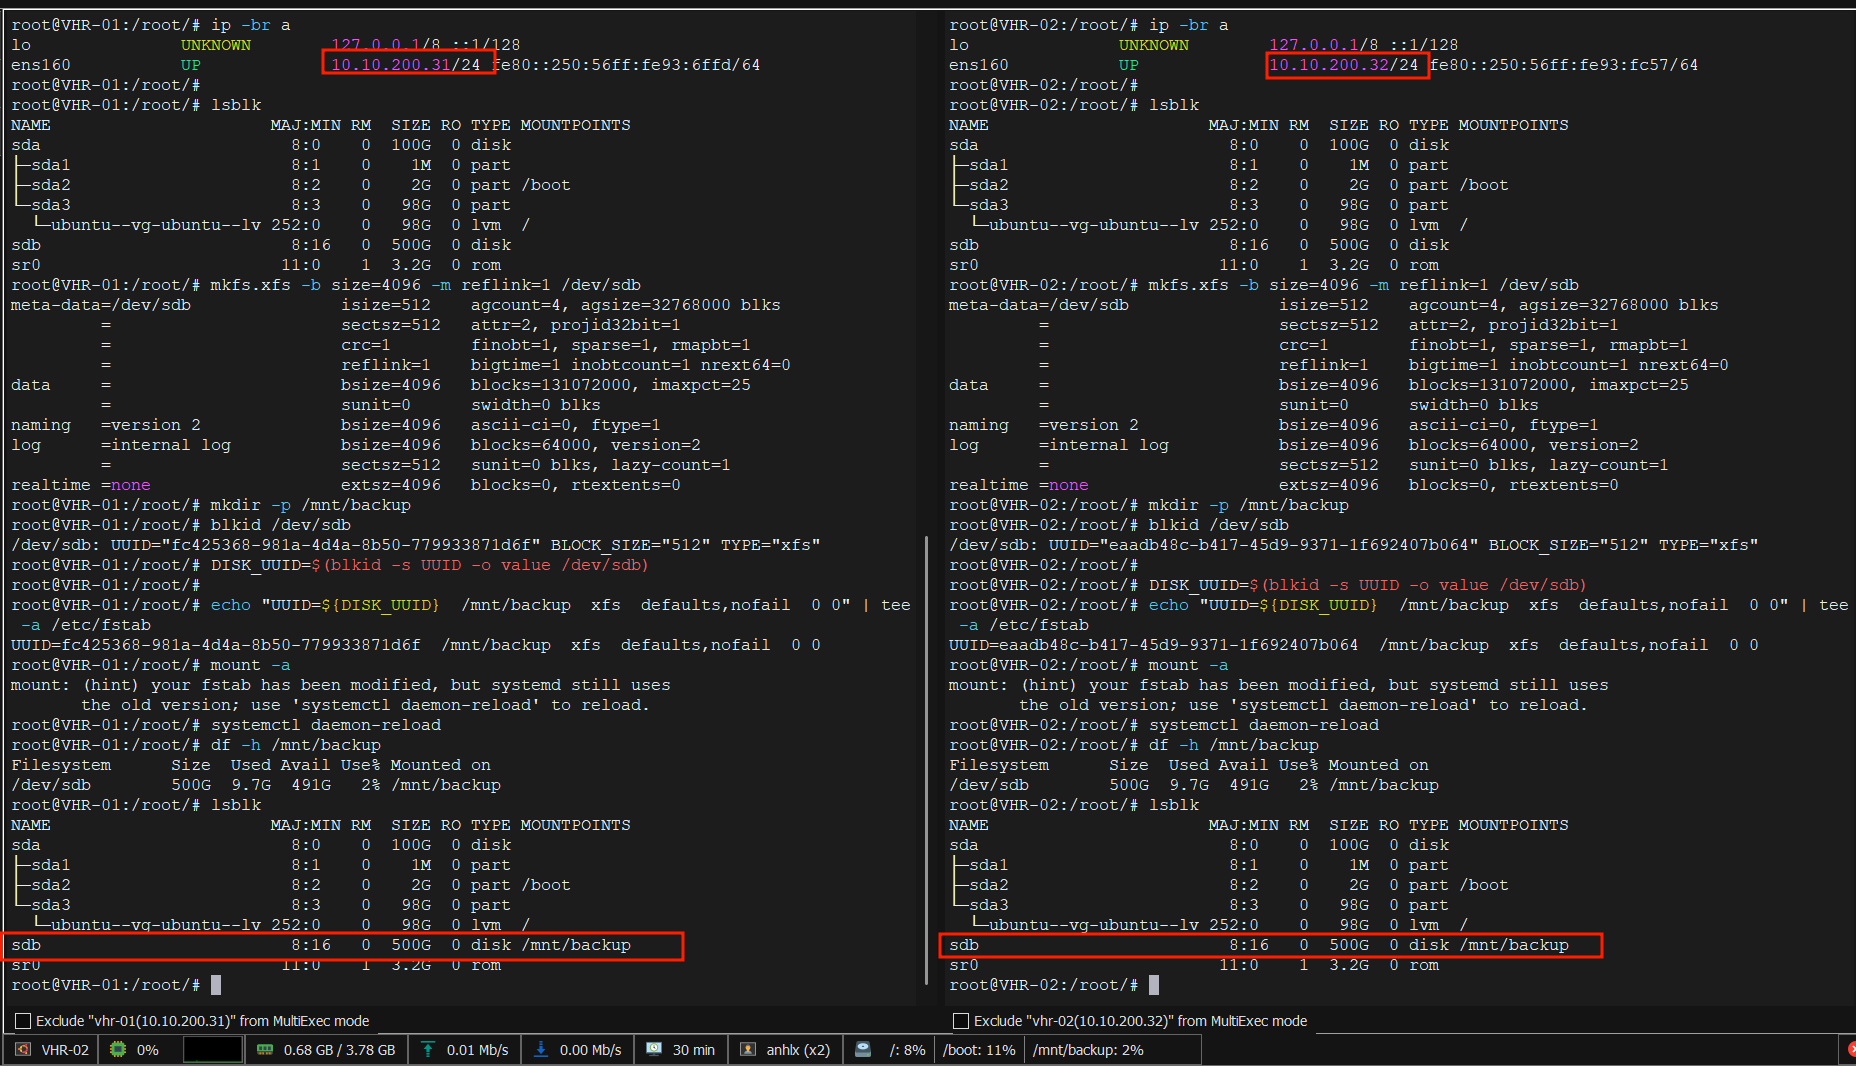
Task: Click the VHR-02 host icon in status bar
Action: click(x=22, y=1050)
